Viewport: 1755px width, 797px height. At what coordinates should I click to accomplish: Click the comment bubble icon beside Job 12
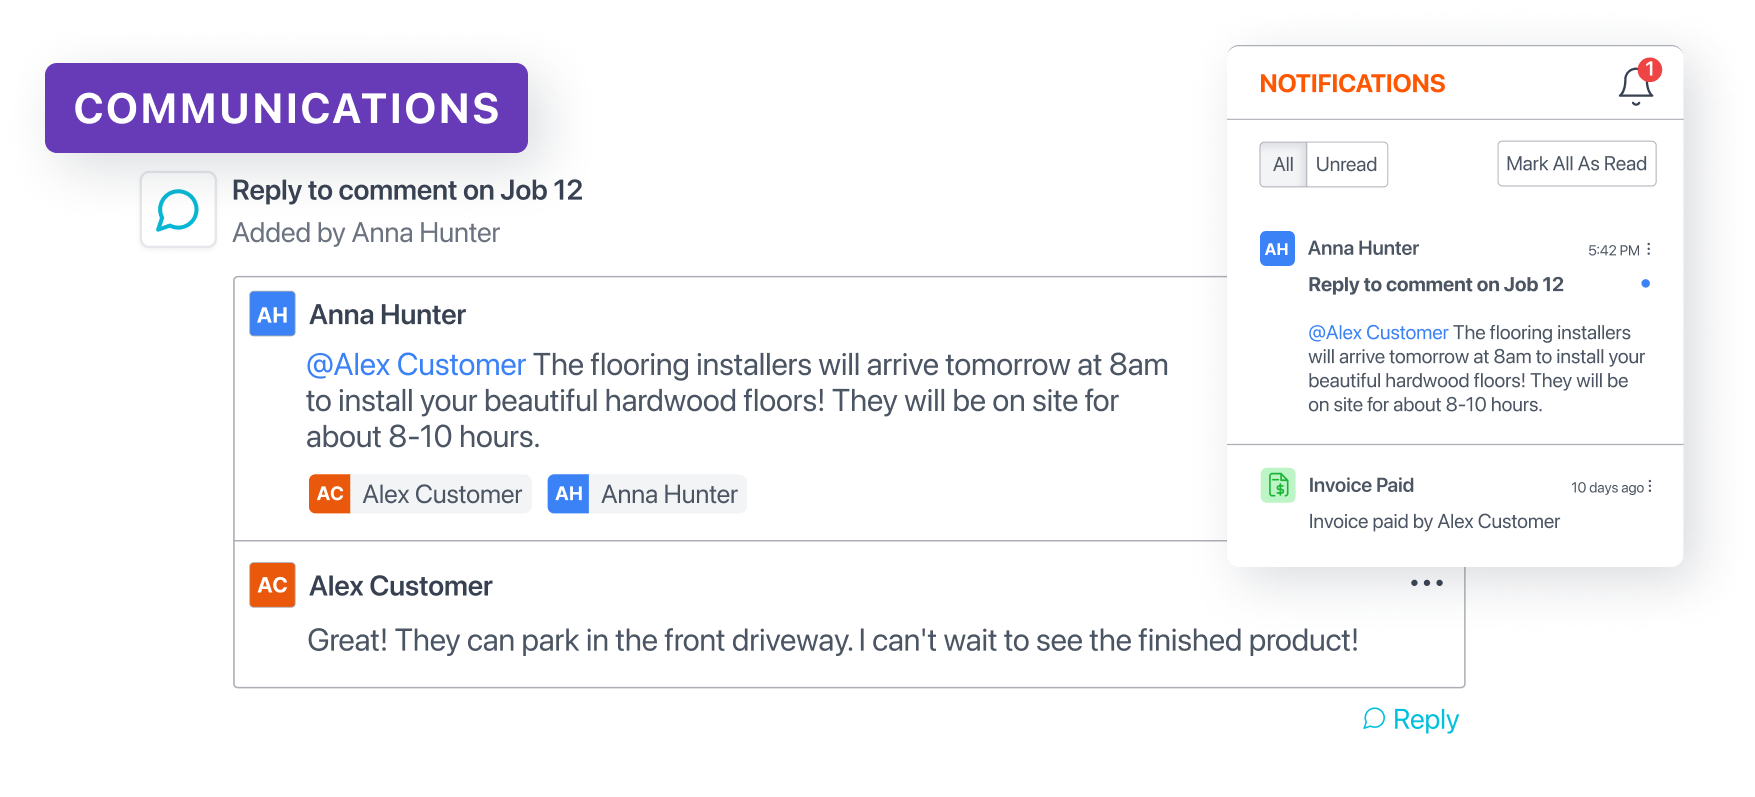pos(178,210)
